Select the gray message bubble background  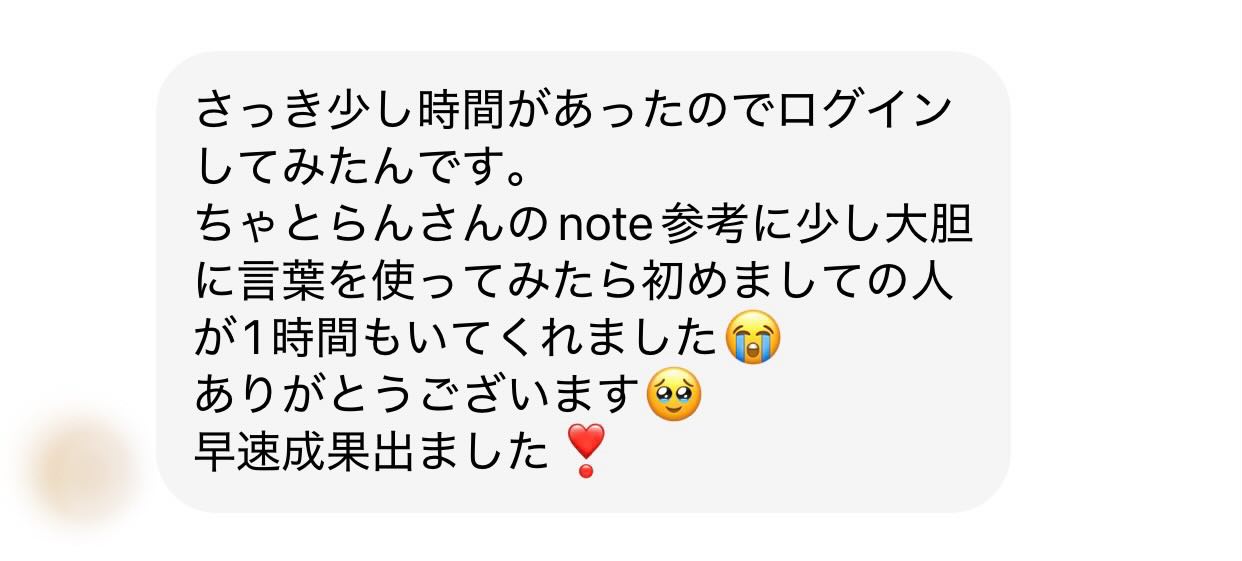coord(583,282)
